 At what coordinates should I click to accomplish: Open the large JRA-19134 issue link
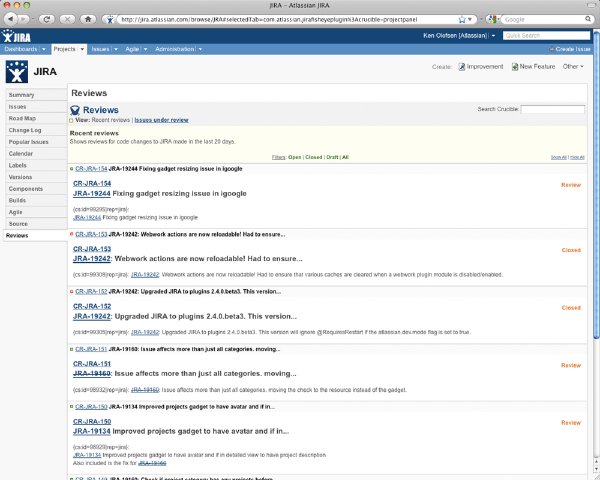pyautogui.click(x=91, y=431)
